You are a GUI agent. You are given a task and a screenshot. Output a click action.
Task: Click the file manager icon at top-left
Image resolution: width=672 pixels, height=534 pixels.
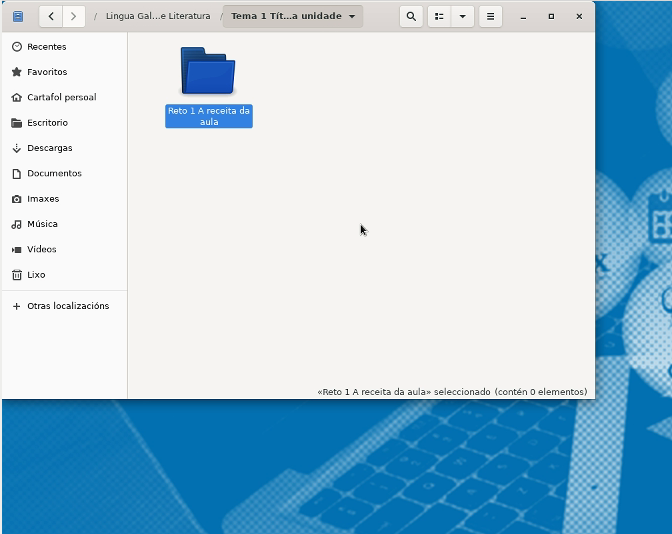point(17,16)
